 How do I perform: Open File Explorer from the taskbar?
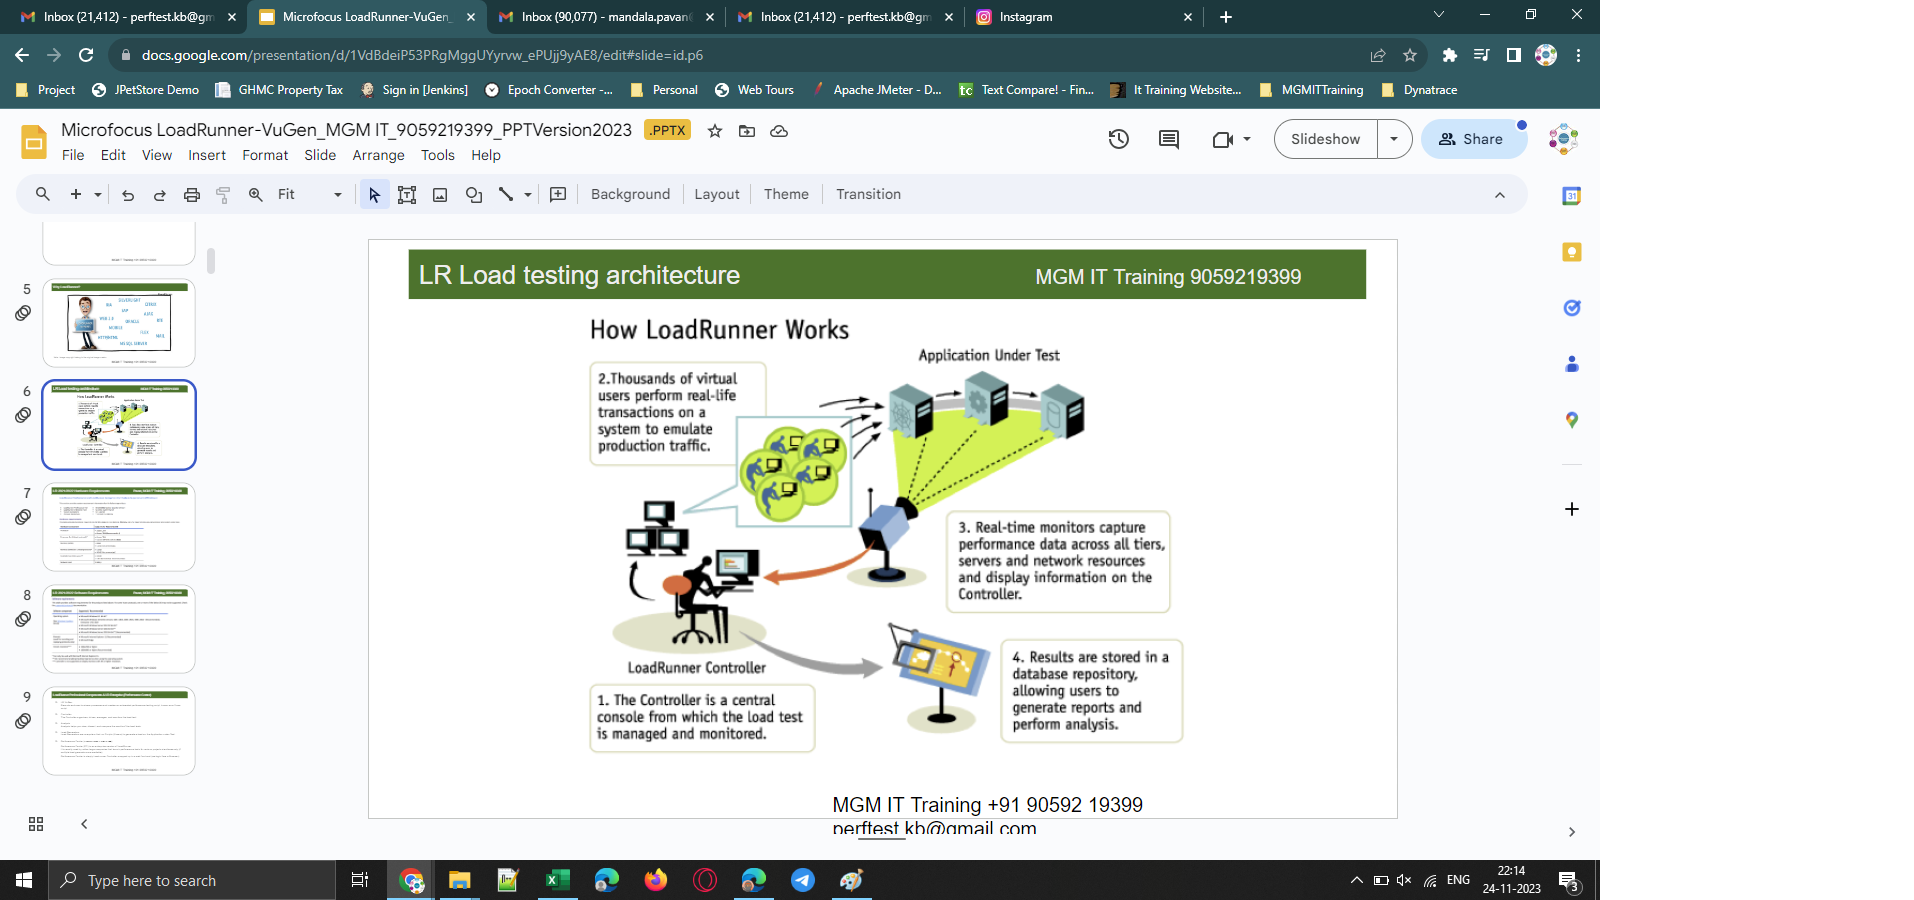coord(459,880)
